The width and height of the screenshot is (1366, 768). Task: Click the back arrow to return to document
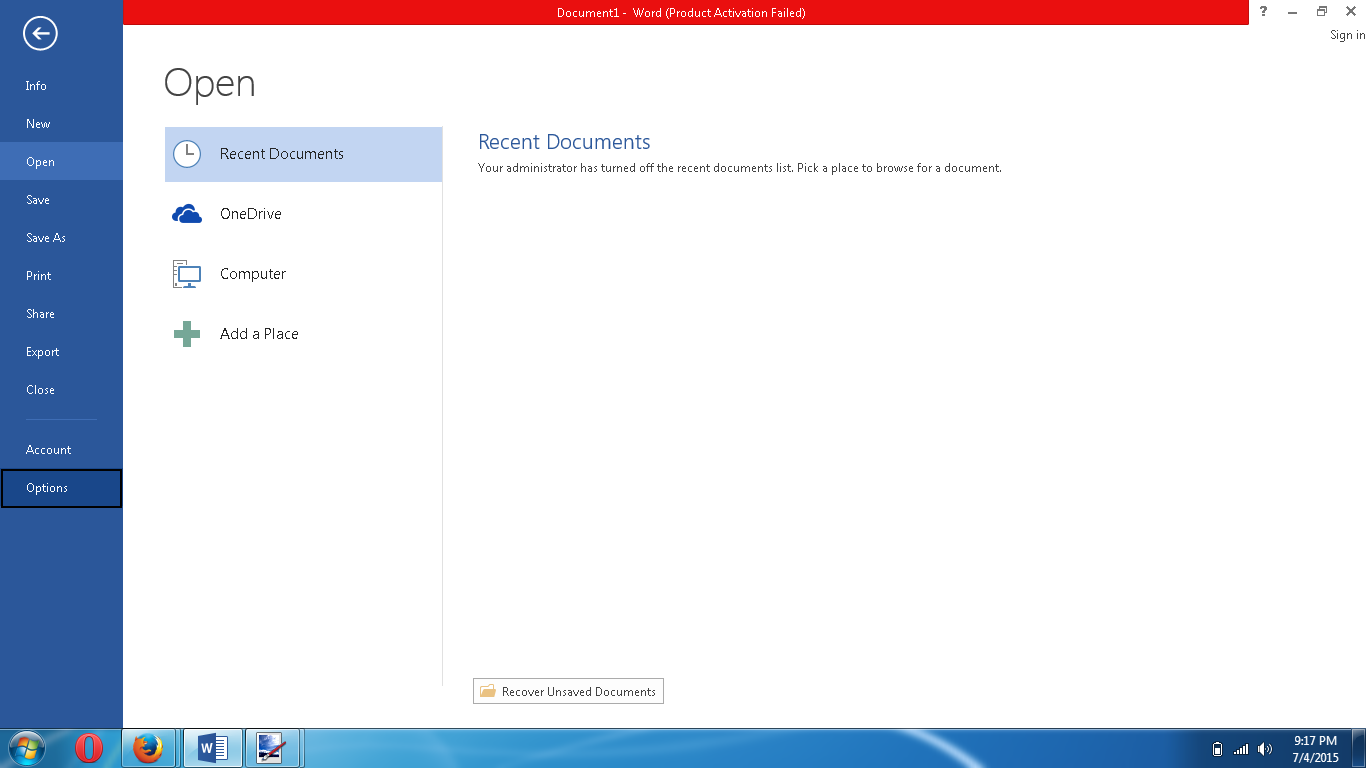(x=40, y=34)
